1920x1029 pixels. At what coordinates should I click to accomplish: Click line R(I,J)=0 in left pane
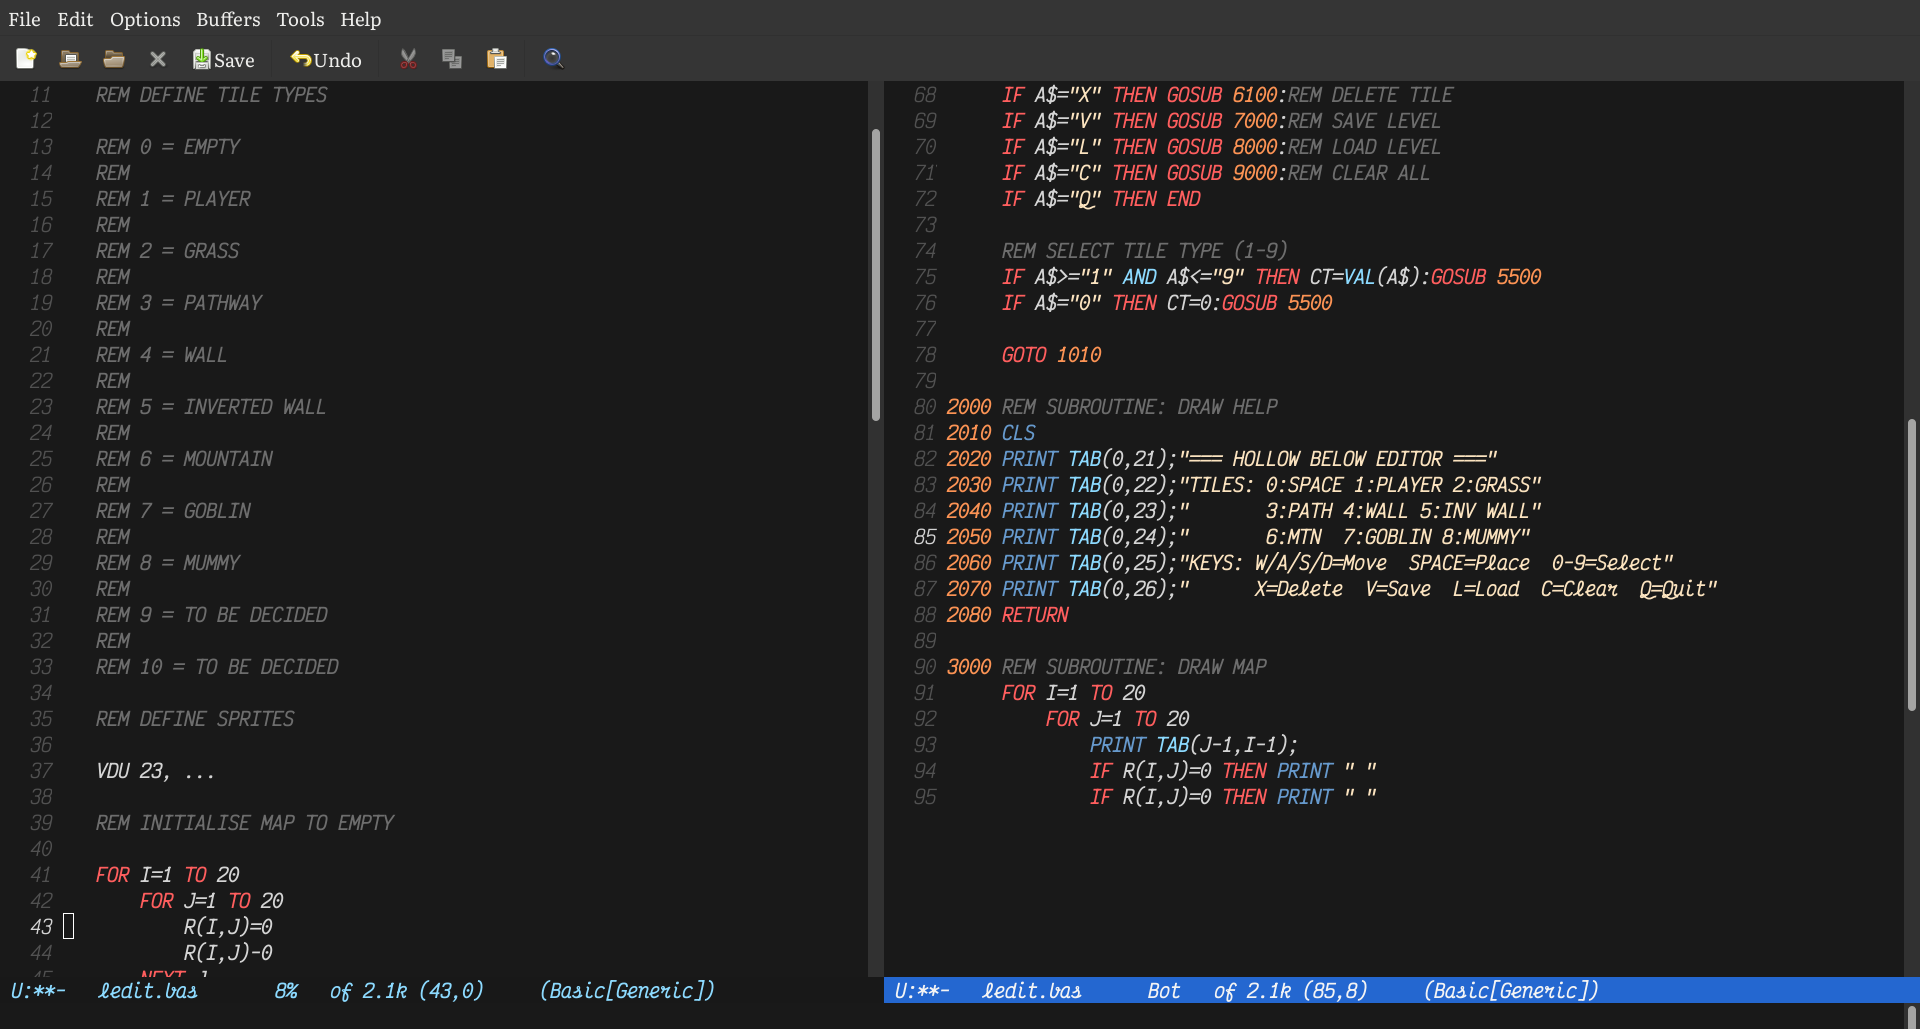point(228,927)
